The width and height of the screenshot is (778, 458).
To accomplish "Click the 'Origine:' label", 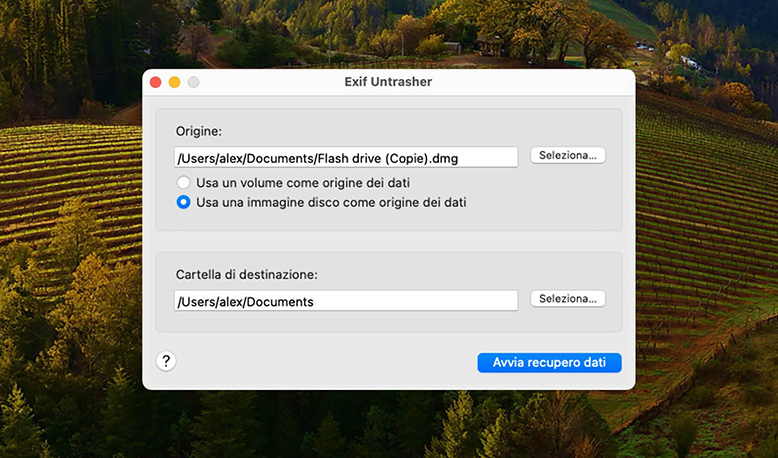I will (x=198, y=131).
